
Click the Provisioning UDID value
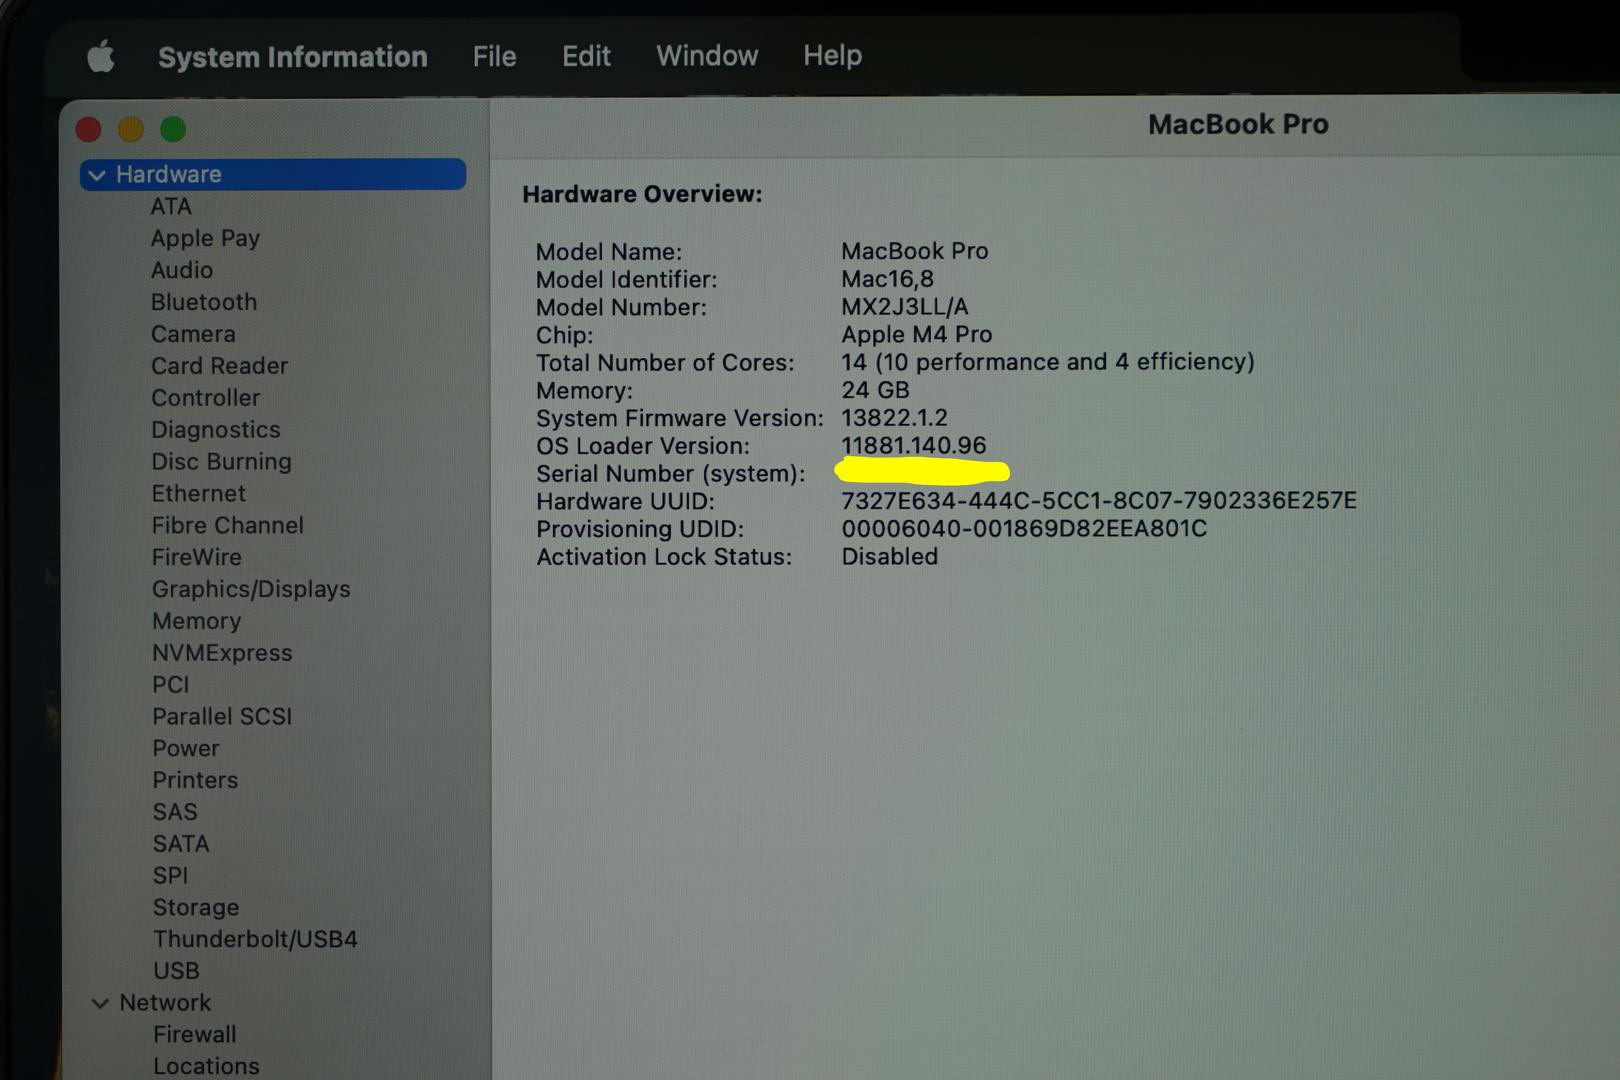pyautogui.click(x=1024, y=528)
